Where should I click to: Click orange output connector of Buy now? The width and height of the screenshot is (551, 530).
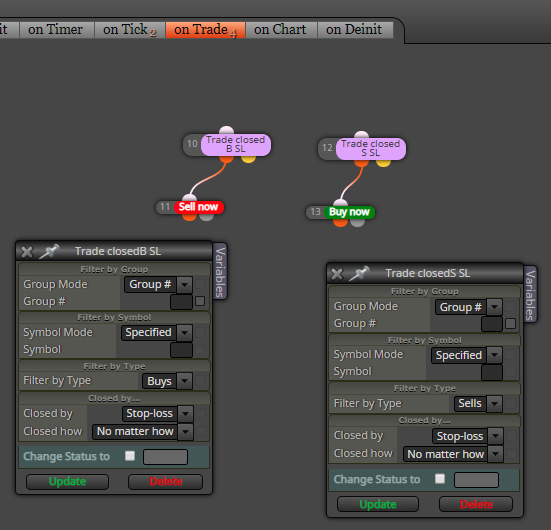click(x=340, y=222)
